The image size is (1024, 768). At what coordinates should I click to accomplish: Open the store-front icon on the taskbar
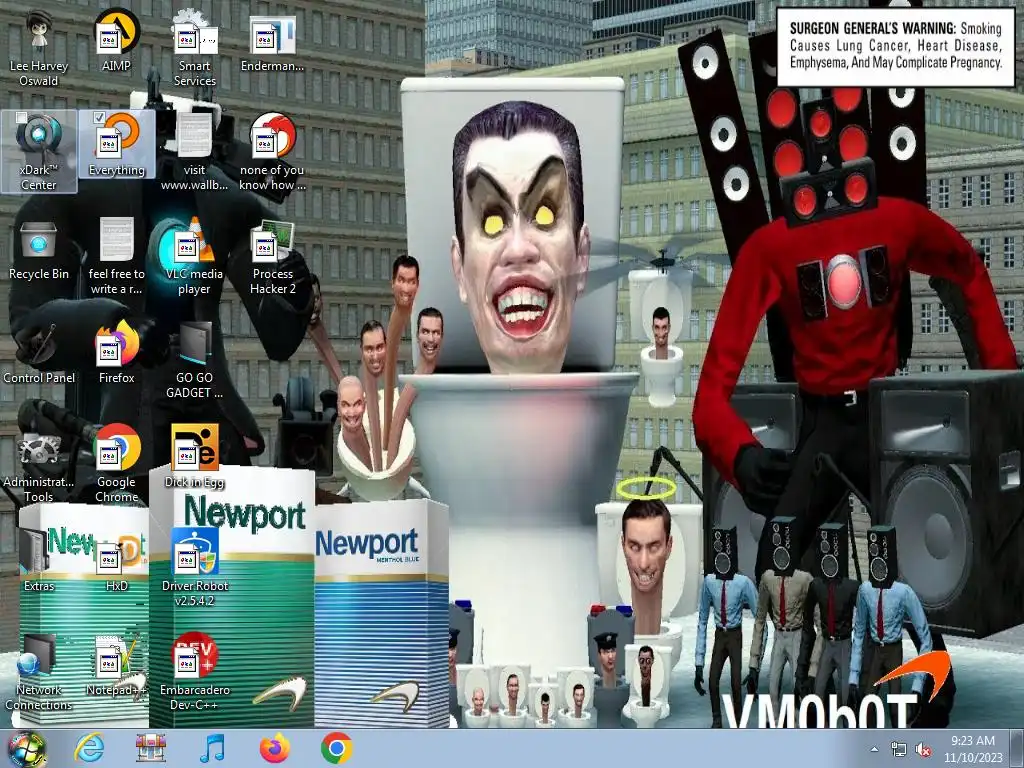tap(151, 748)
